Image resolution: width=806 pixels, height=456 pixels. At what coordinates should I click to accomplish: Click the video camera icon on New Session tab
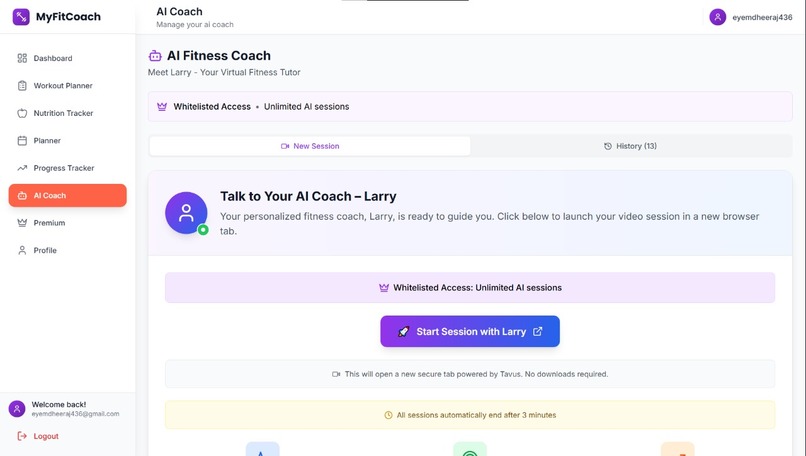pos(285,146)
